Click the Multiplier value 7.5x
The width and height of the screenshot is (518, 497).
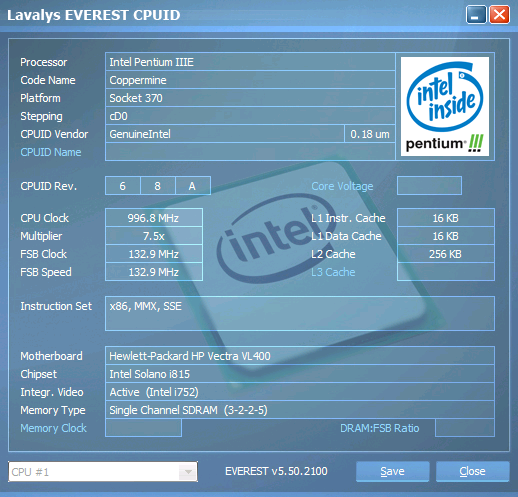(154, 236)
